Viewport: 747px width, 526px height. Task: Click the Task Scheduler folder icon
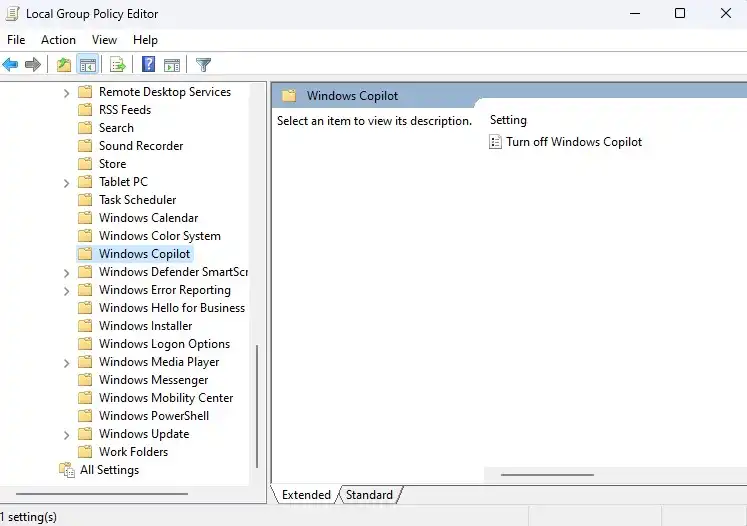(85, 200)
